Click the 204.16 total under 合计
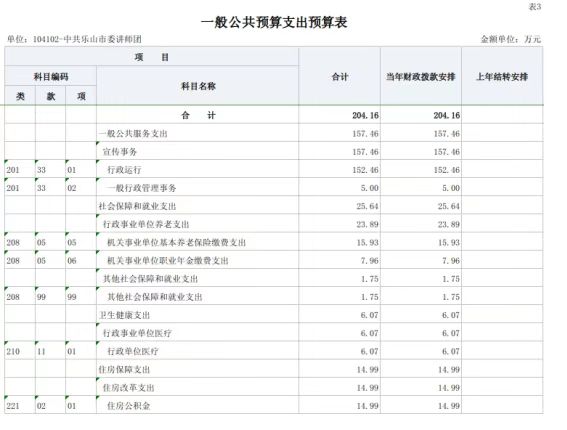567x430 pixels. (x=365, y=115)
